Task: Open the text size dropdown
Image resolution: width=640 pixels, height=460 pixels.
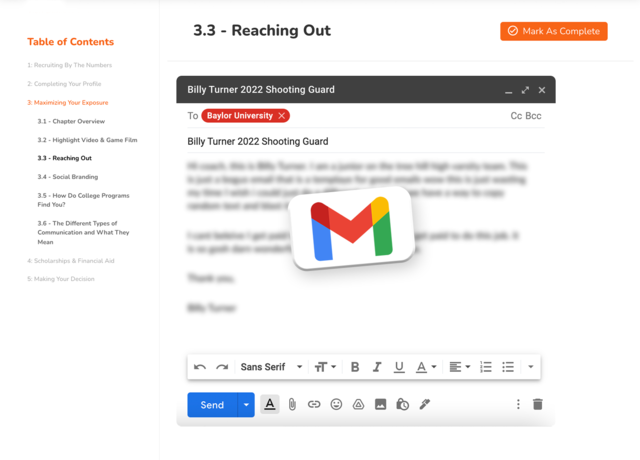Action: coord(325,367)
